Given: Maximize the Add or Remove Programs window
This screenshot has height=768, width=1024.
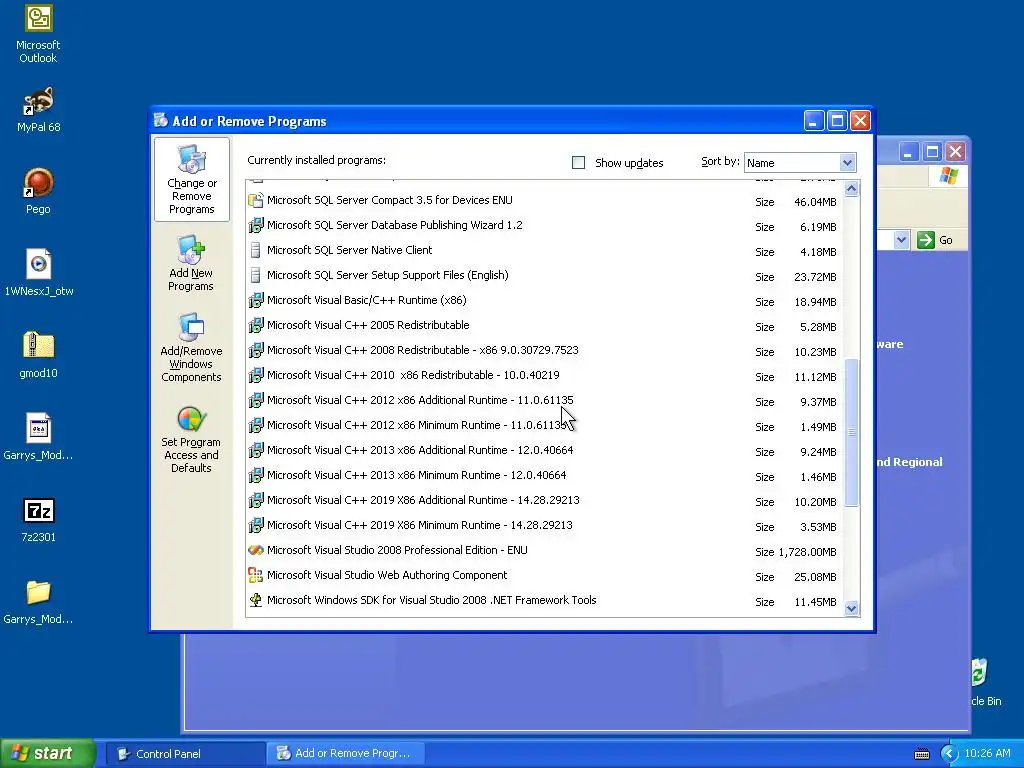Looking at the screenshot, I should click(837, 121).
